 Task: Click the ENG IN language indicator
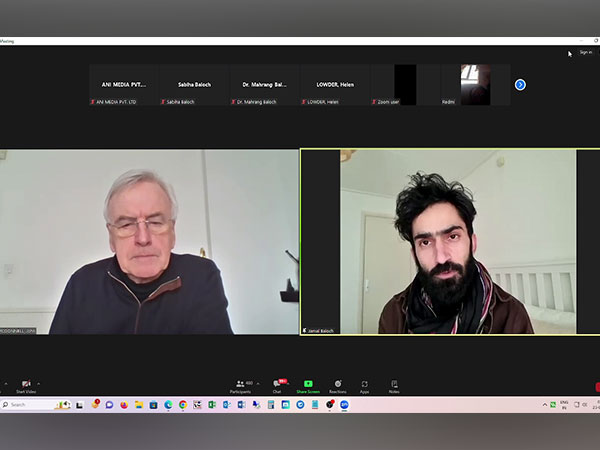coord(564,405)
